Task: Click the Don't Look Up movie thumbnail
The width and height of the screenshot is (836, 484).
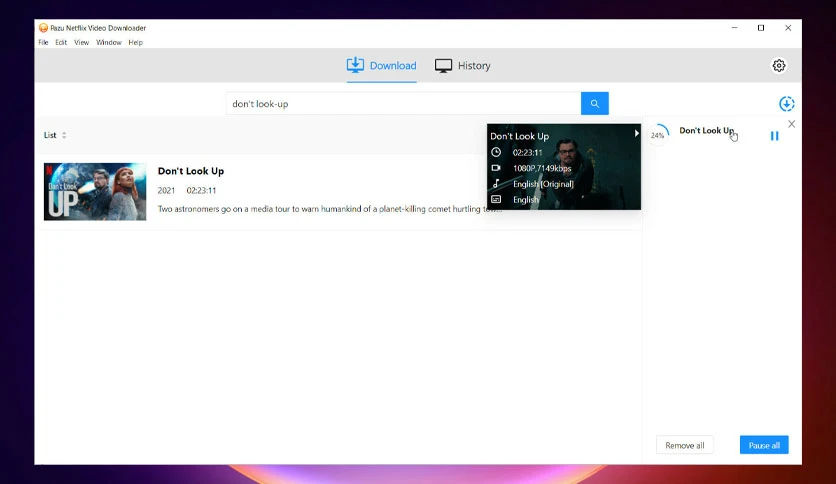Action: [95, 192]
